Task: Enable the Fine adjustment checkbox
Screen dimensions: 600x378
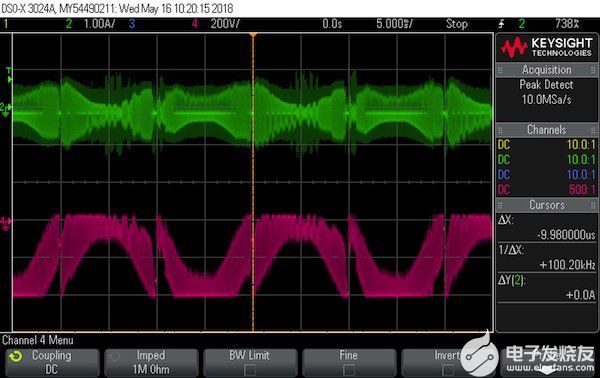Action: [349, 370]
